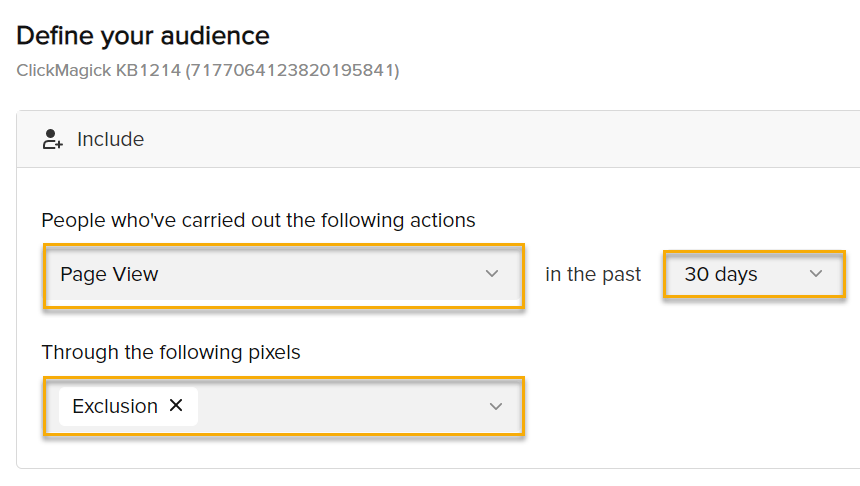Click the 'Through the following pixels' label

pos(170,352)
